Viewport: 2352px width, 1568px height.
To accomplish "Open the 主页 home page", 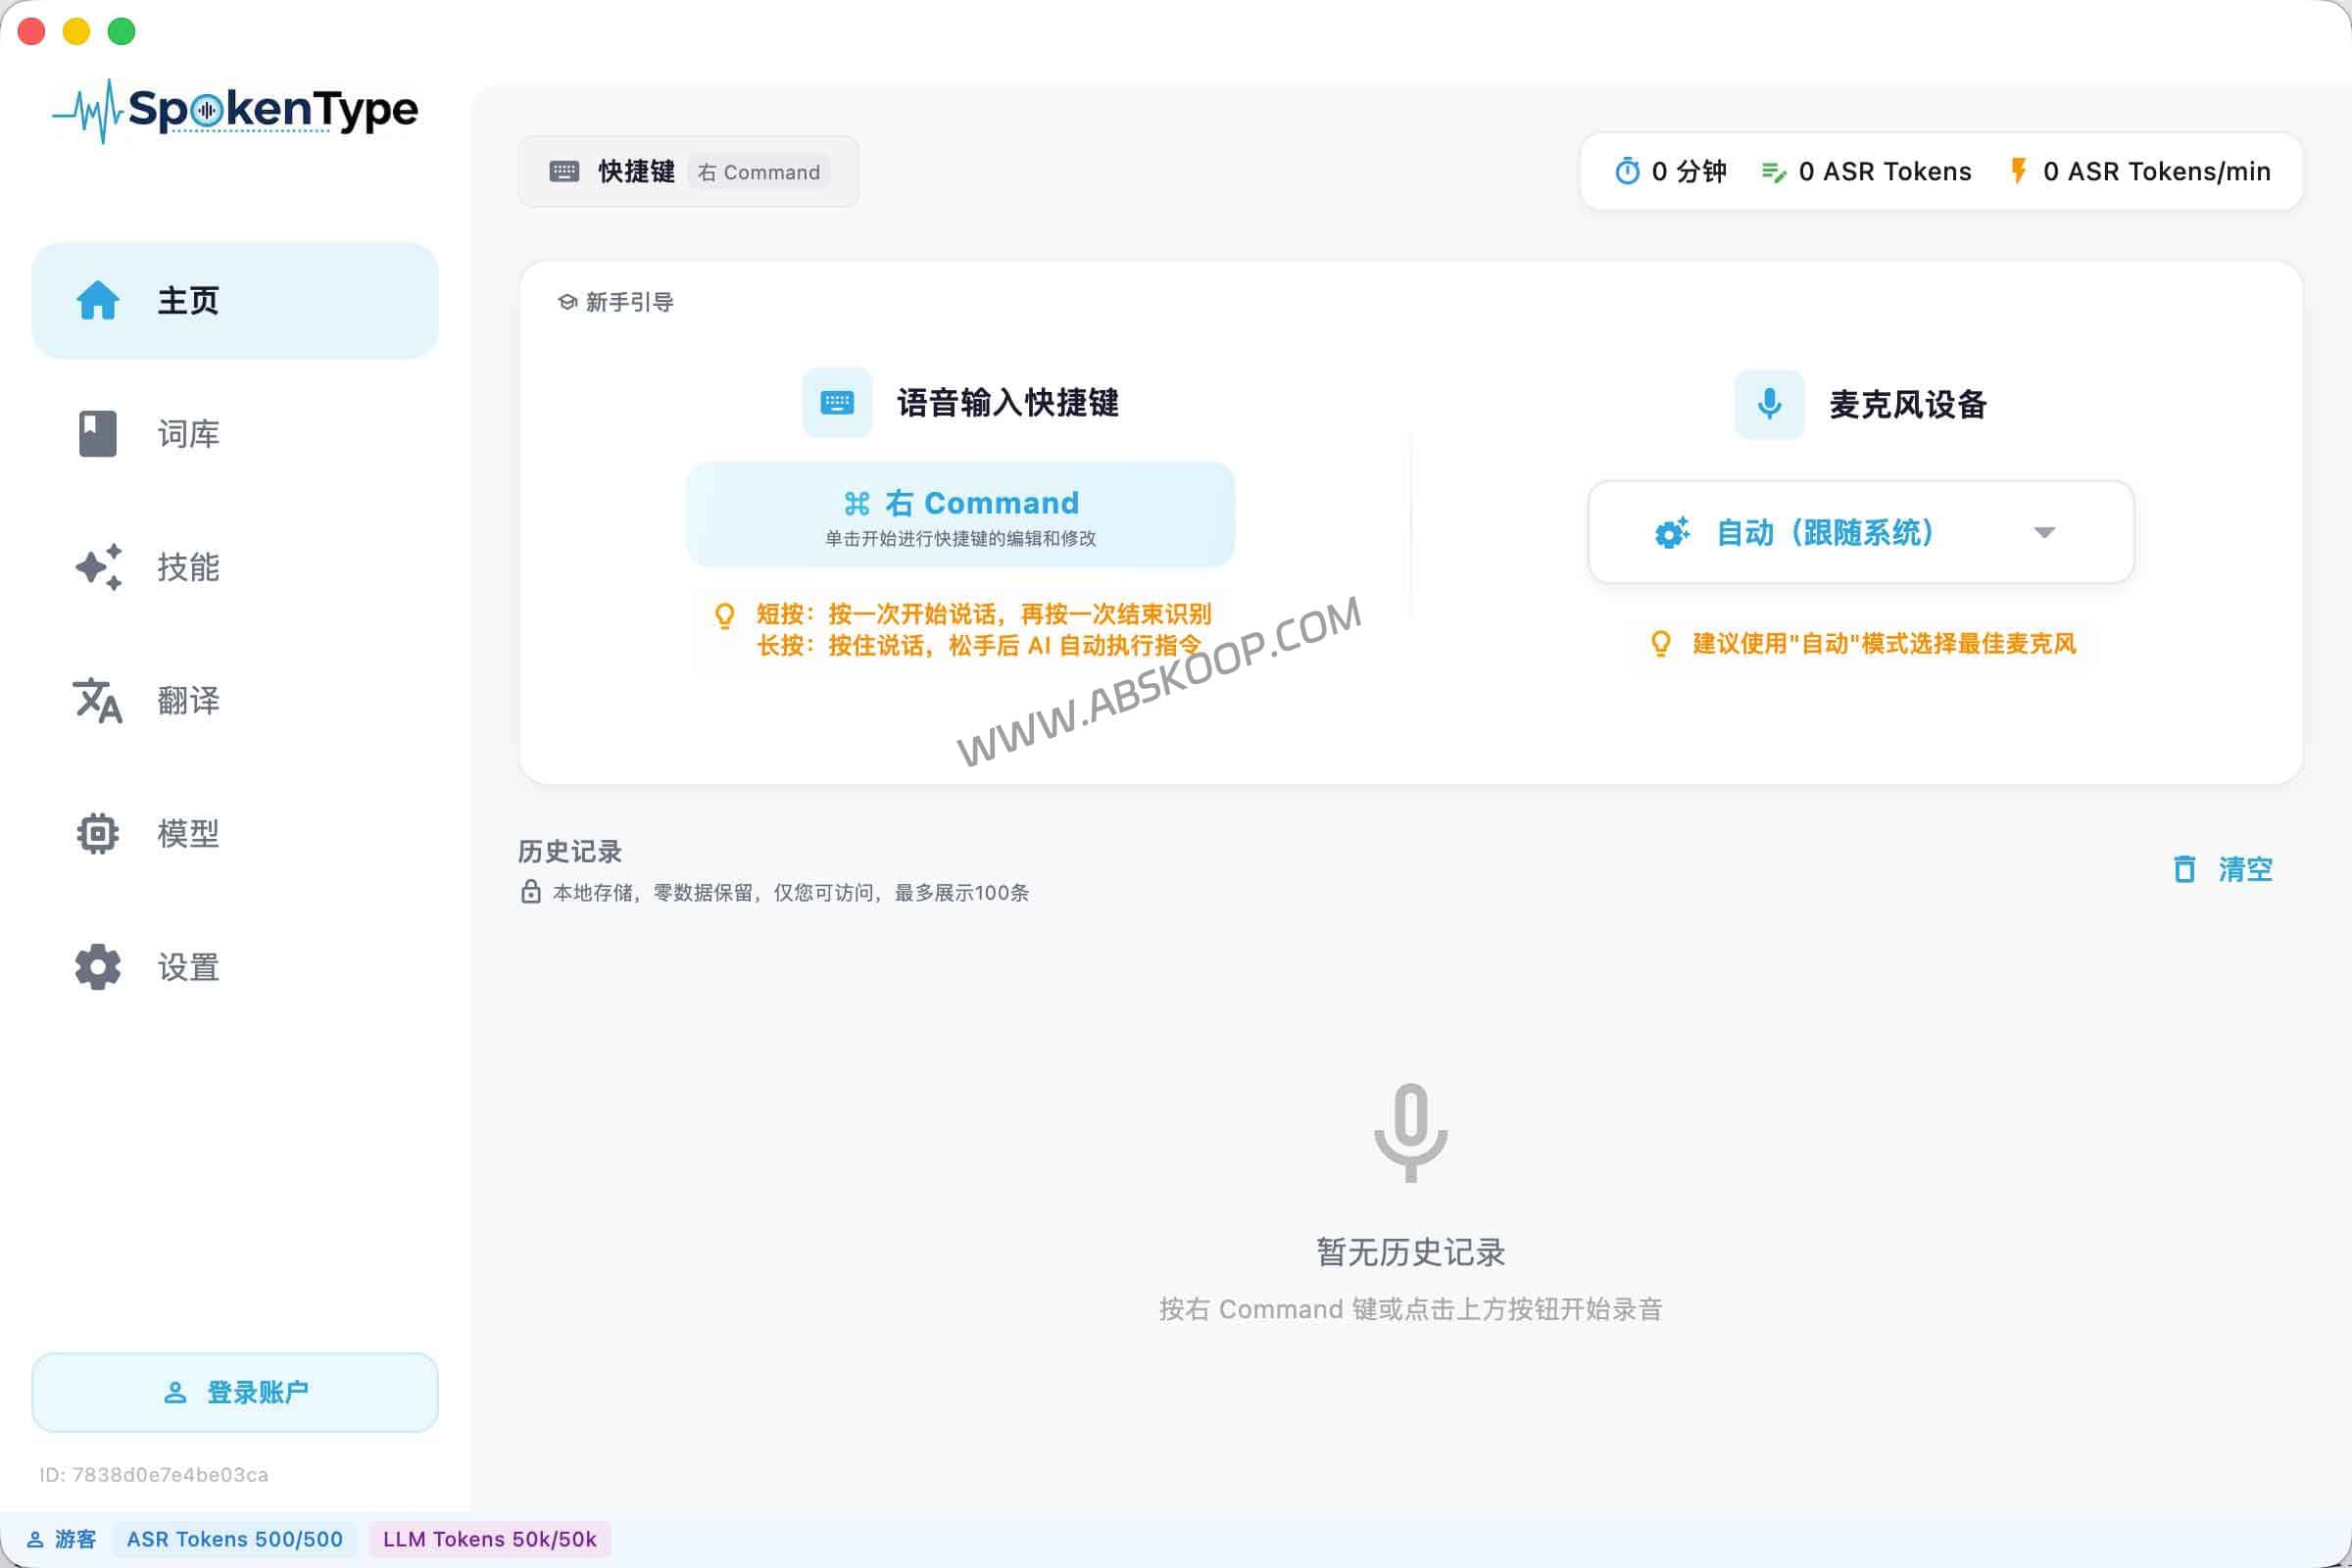I will pyautogui.click(x=234, y=301).
